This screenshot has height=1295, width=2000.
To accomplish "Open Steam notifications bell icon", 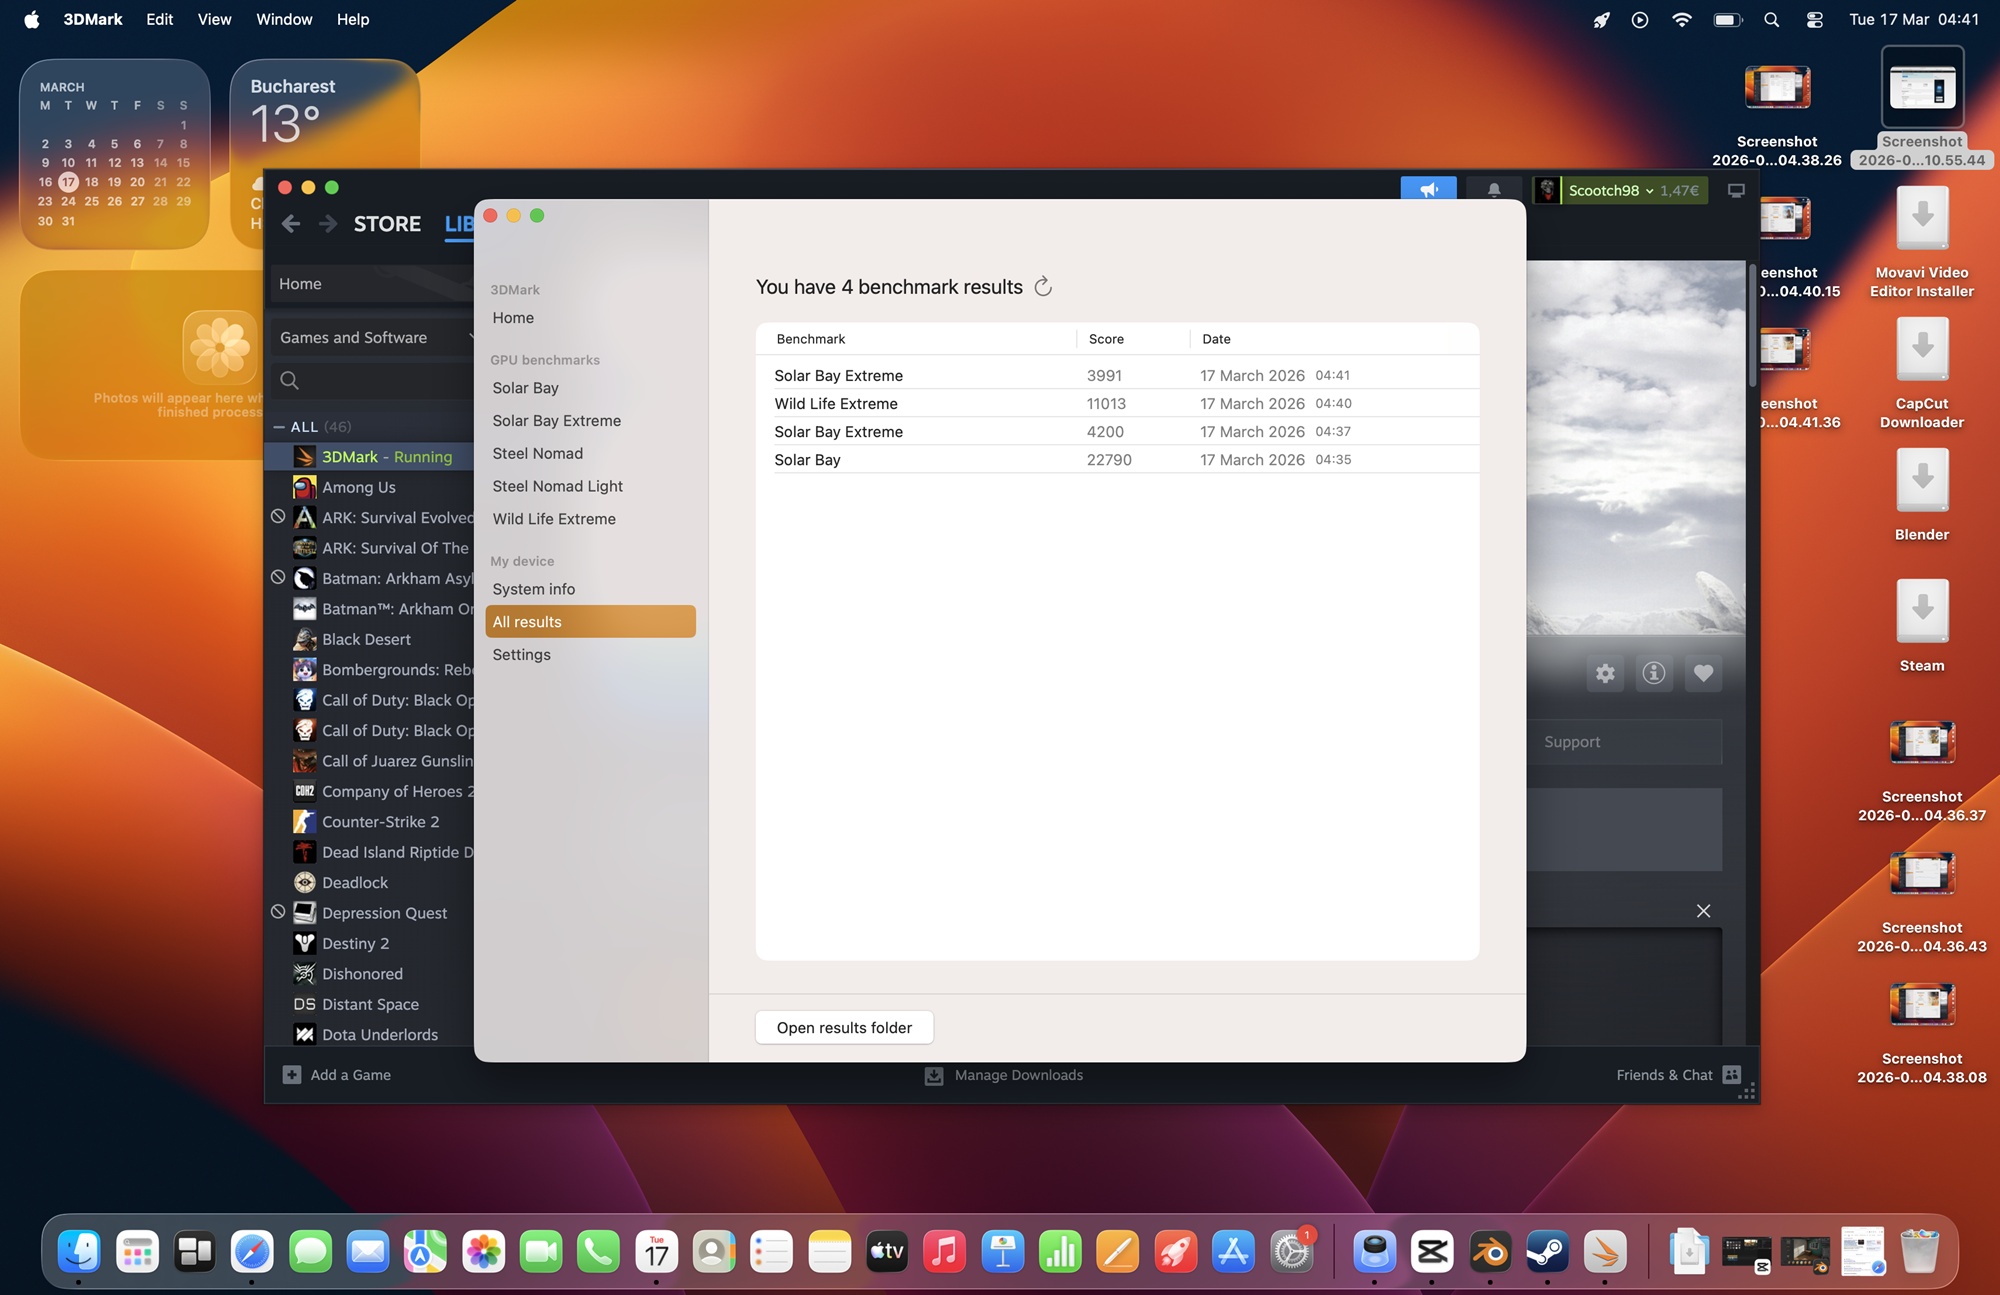I will (1493, 190).
